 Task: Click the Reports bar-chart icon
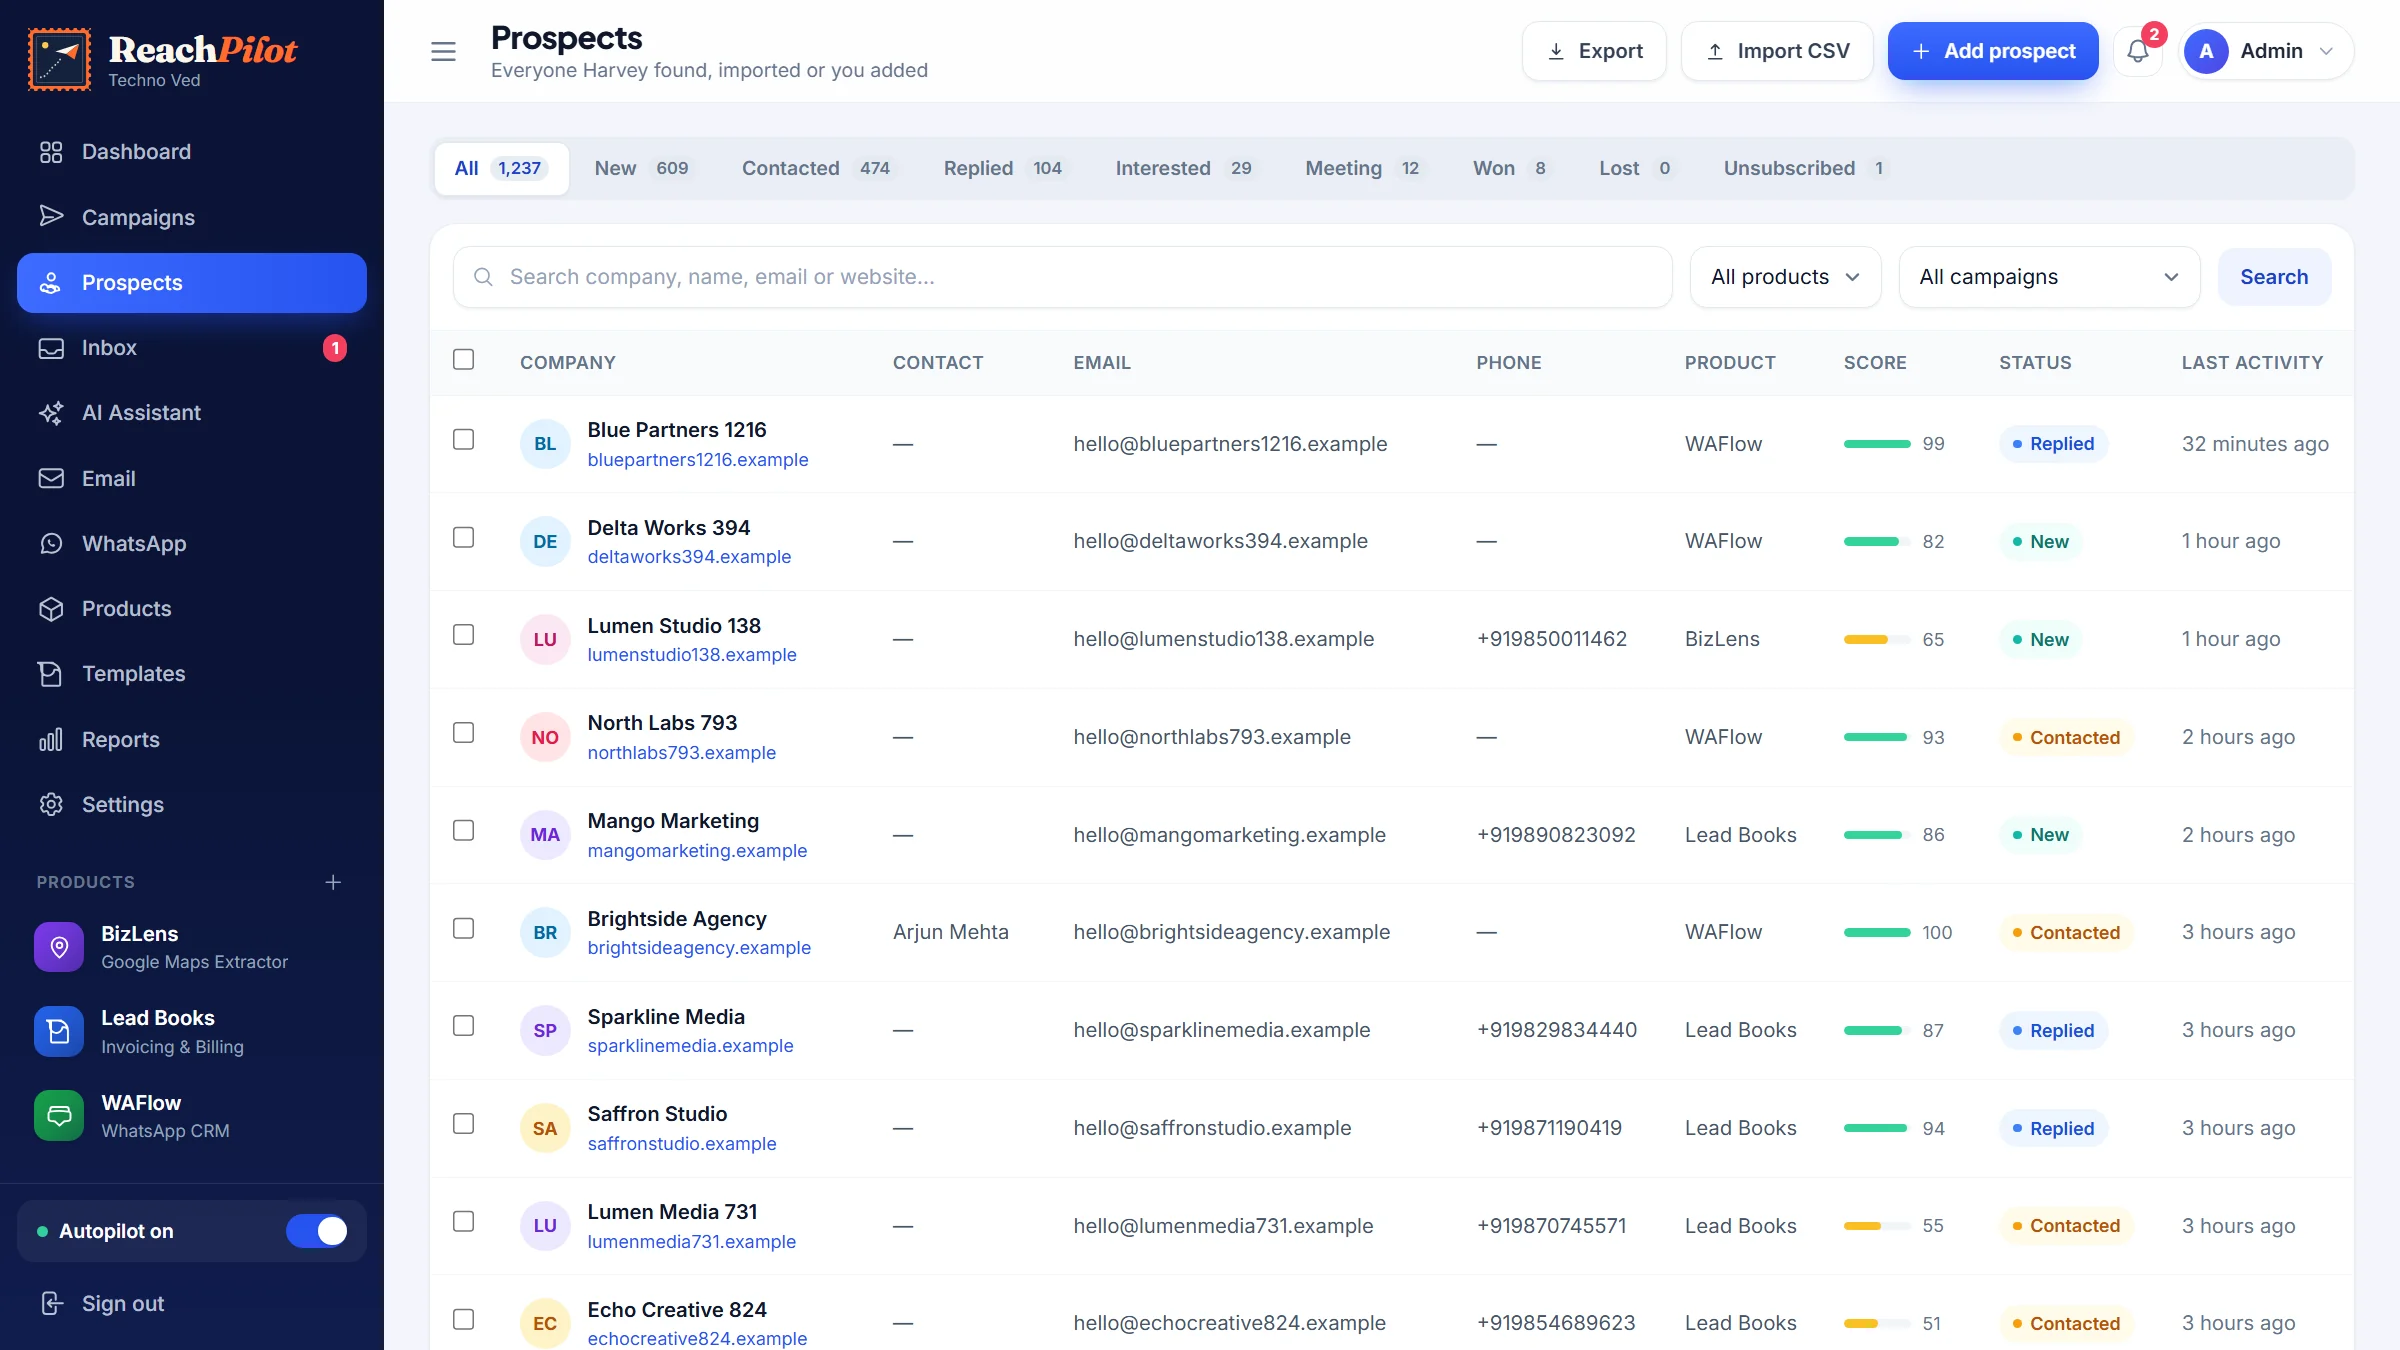coord(51,740)
